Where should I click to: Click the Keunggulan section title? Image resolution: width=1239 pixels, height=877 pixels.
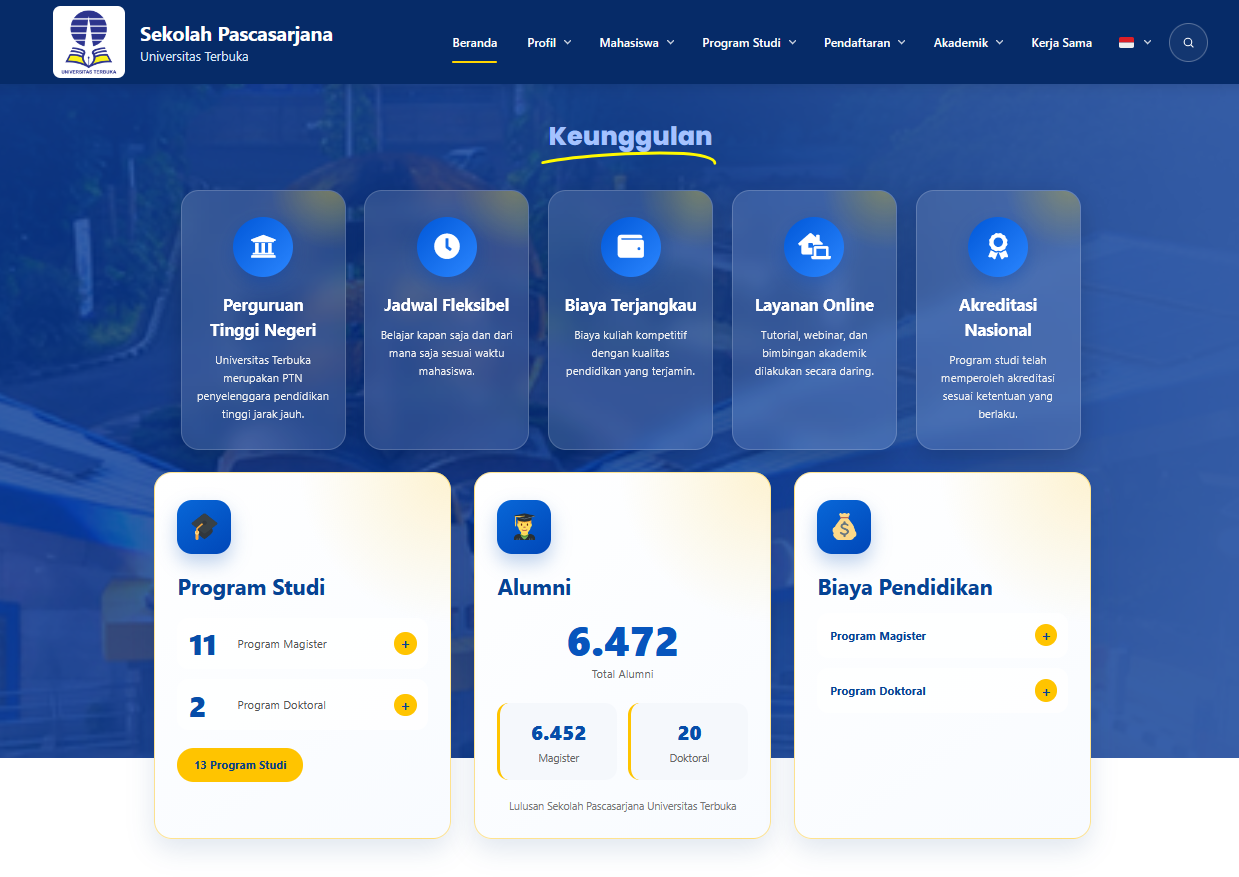[x=630, y=137]
